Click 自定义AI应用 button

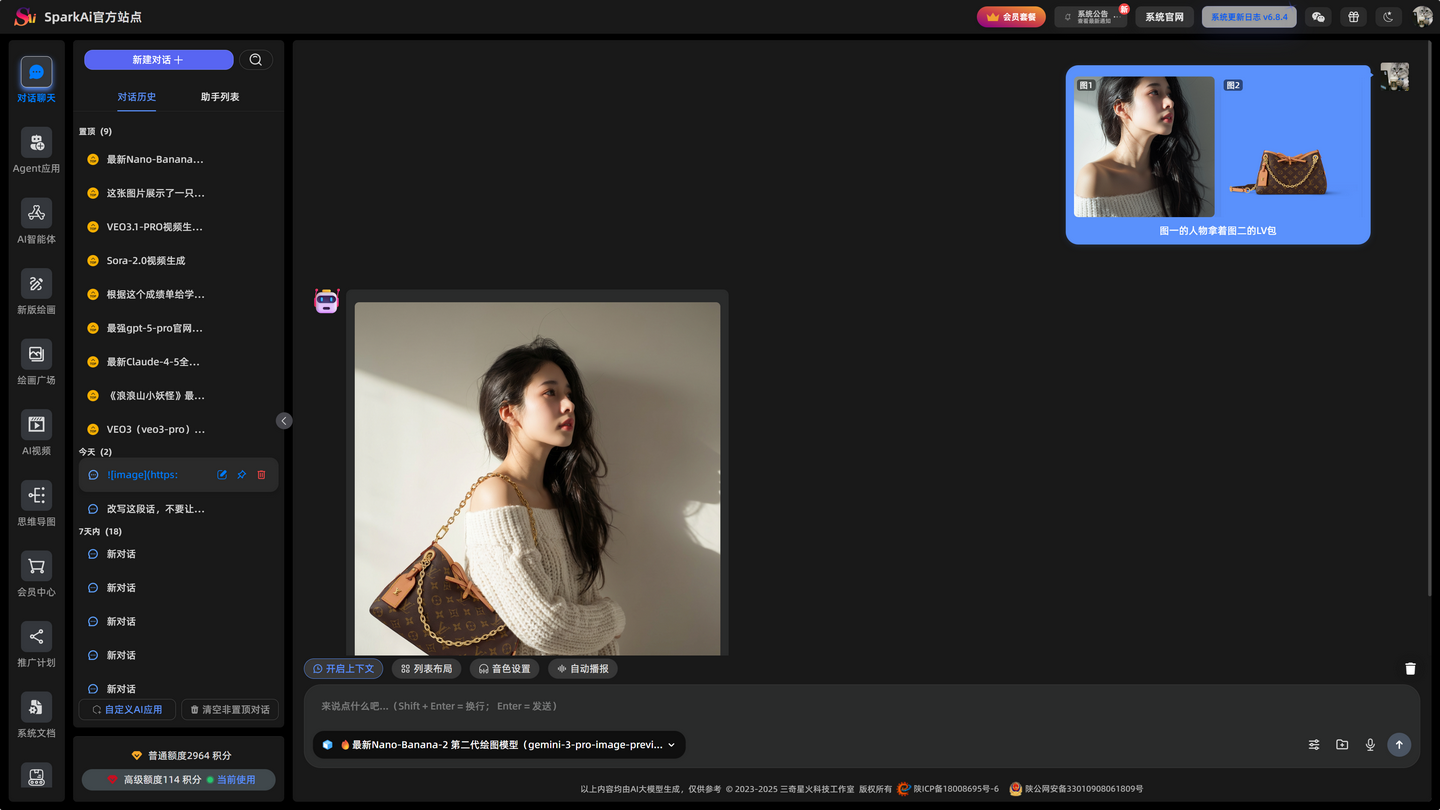pos(127,709)
